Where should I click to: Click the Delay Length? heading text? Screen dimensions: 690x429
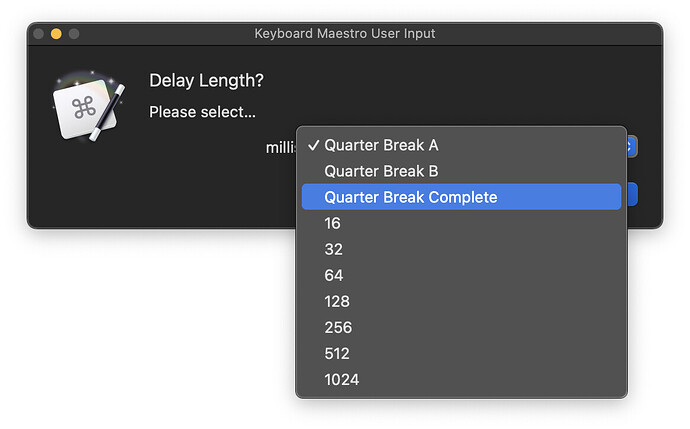coord(206,80)
